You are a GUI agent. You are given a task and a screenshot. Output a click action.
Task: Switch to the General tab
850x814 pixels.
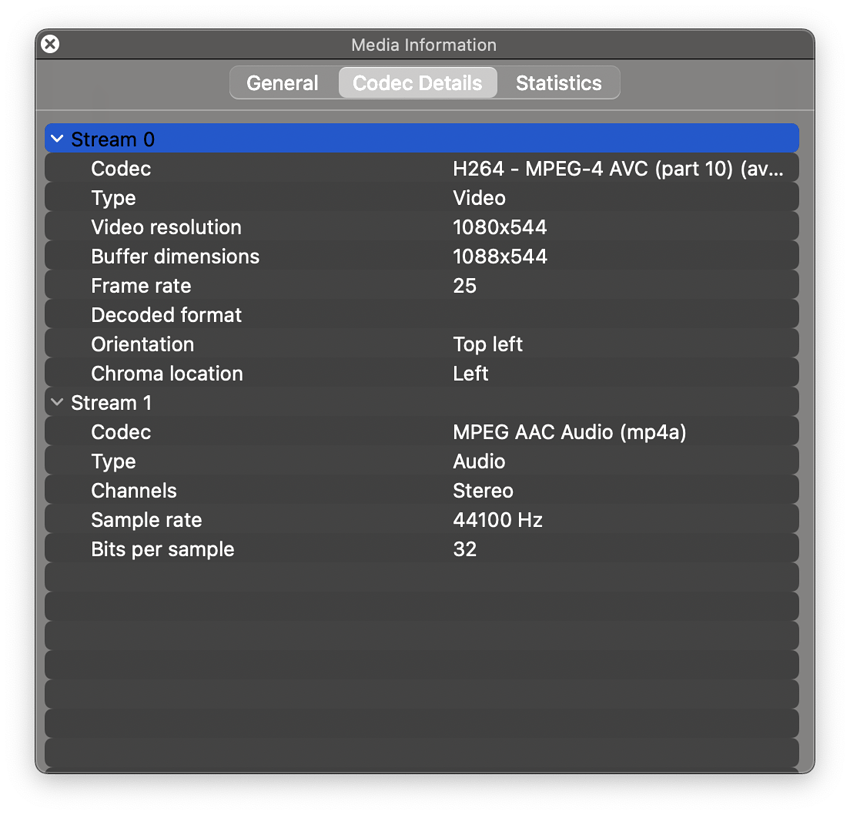tap(282, 83)
